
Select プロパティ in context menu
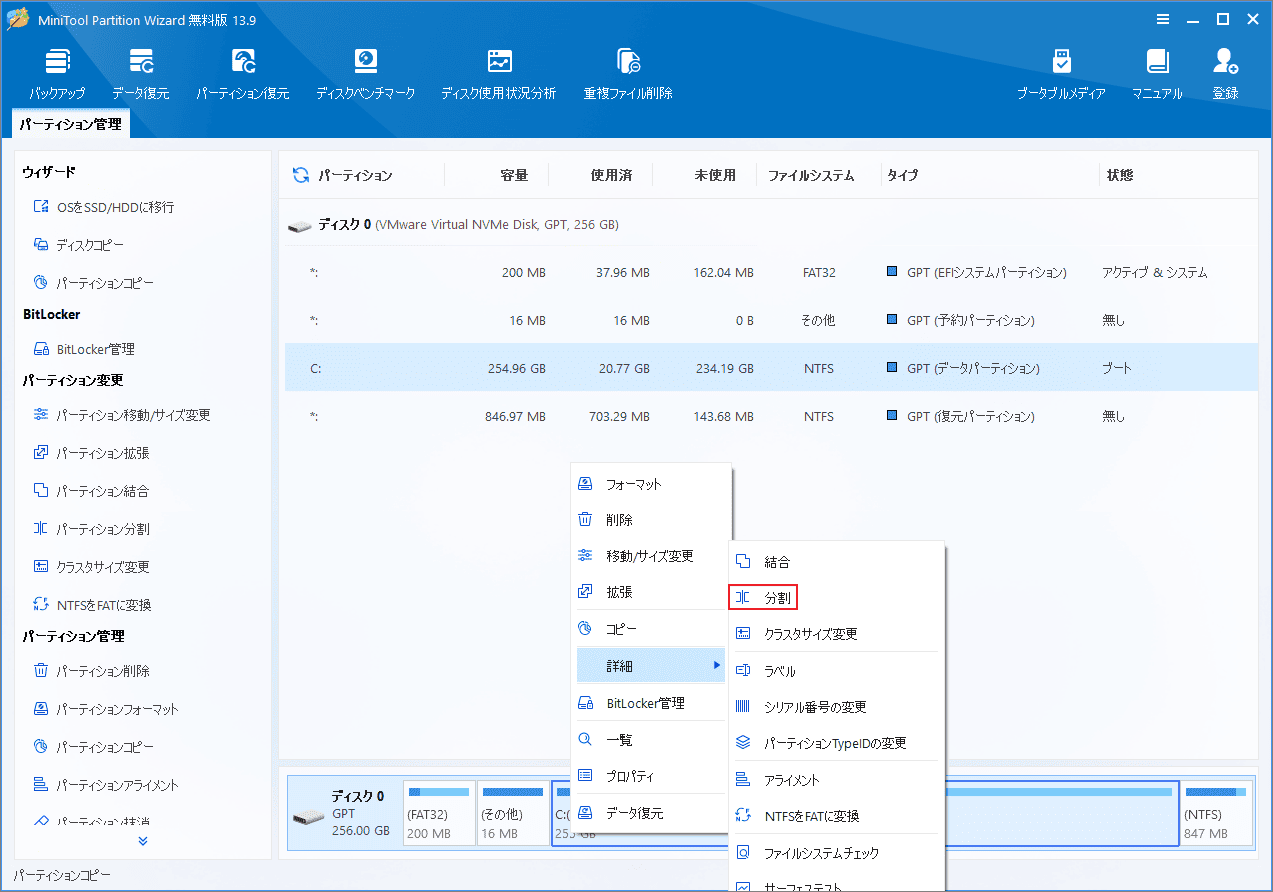point(651,776)
